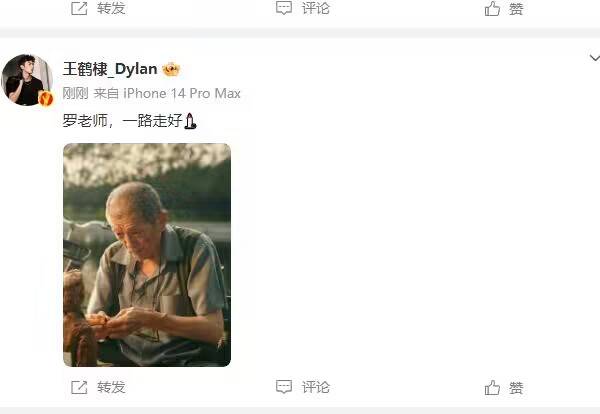Click the 转发 text of the preceding post
Image resolution: width=600 pixels, height=414 pixels.
[111, 8]
